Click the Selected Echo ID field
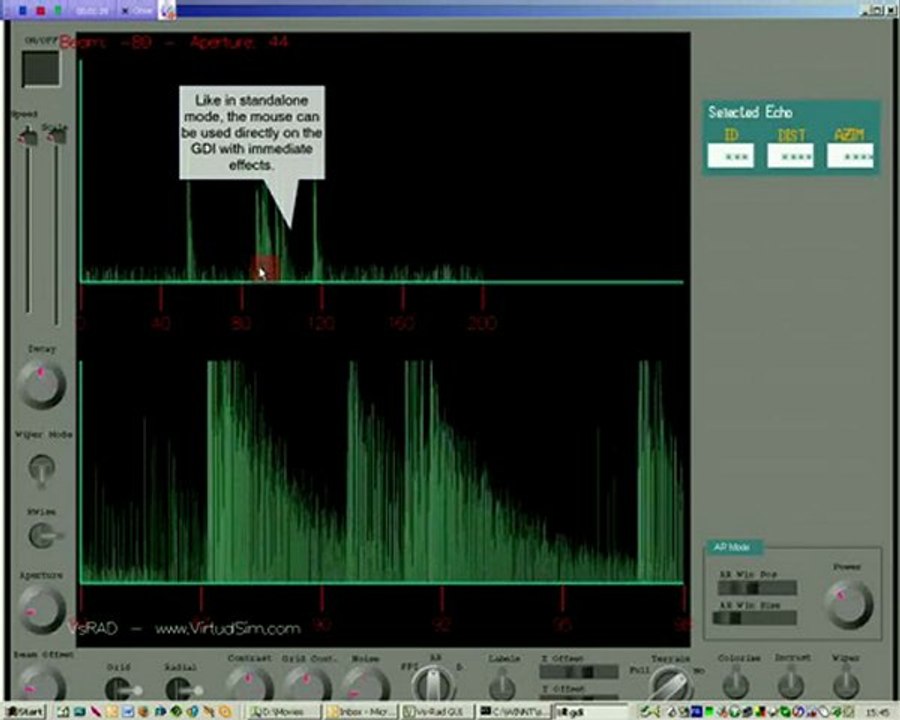The width and height of the screenshot is (900, 720). [731, 156]
